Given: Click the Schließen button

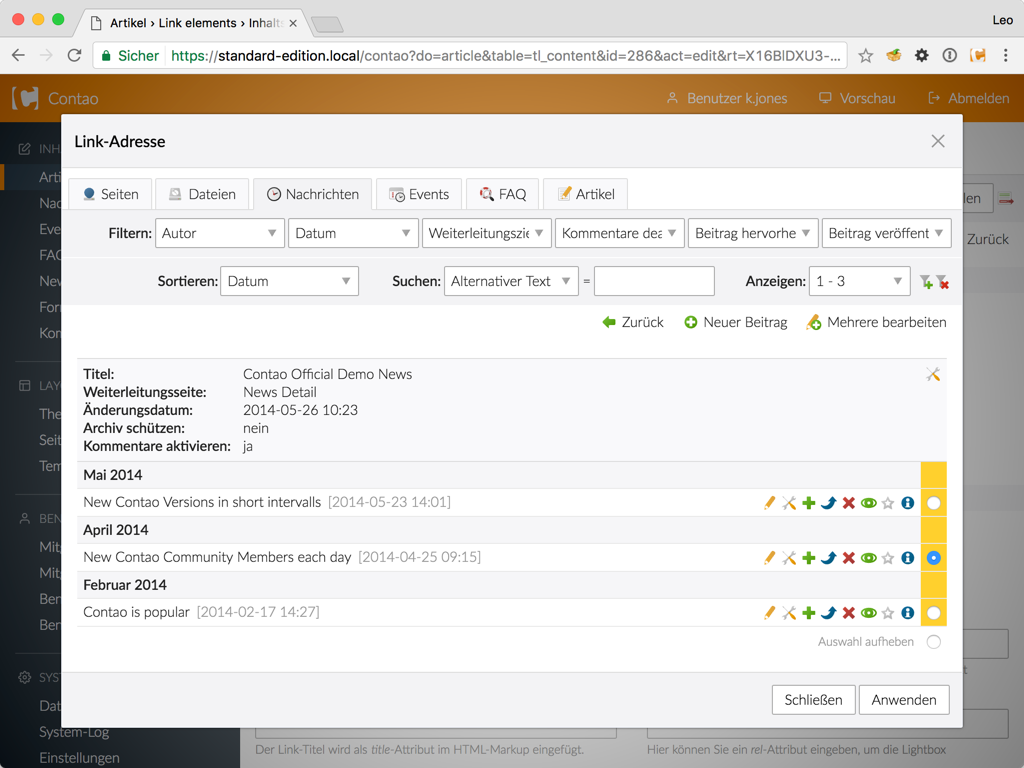Looking at the screenshot, I should pos(814,700).
